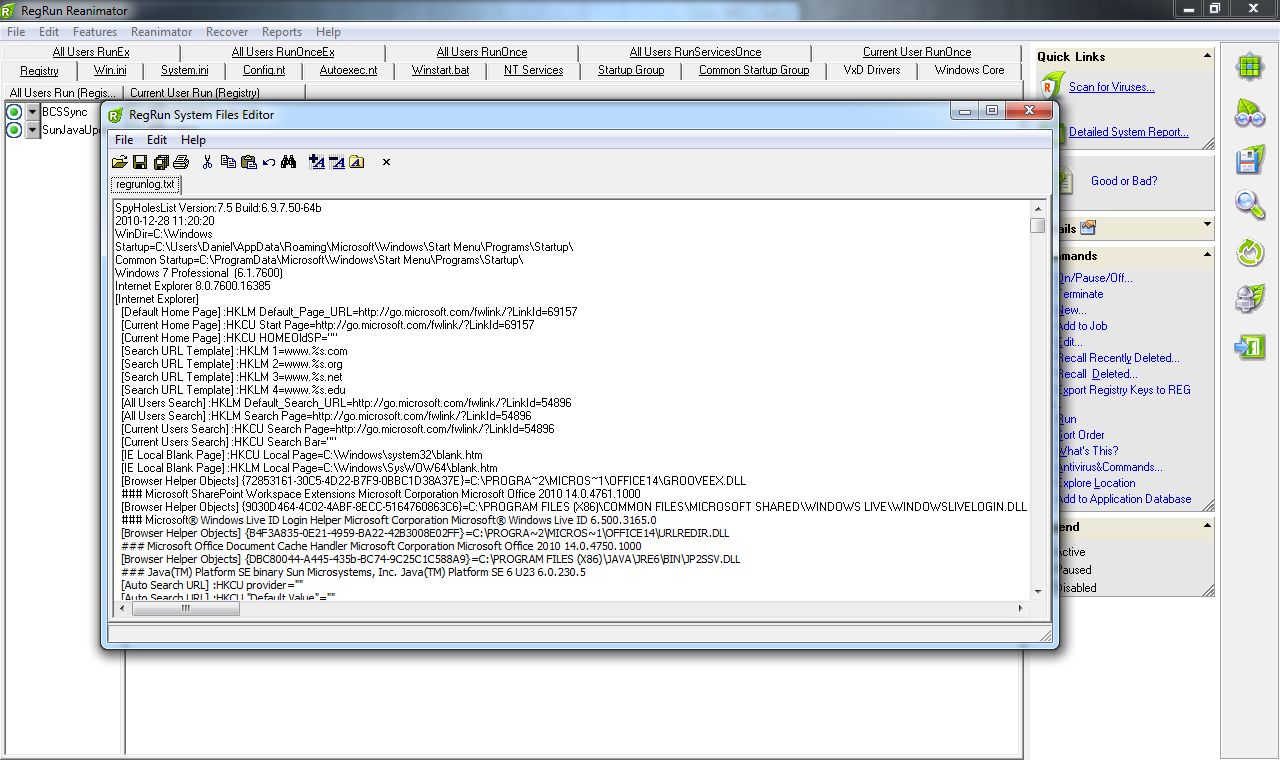This screenshot has height=760, width=1280.
Task: Click the decrease font size icon
Action: coord(337,162)
